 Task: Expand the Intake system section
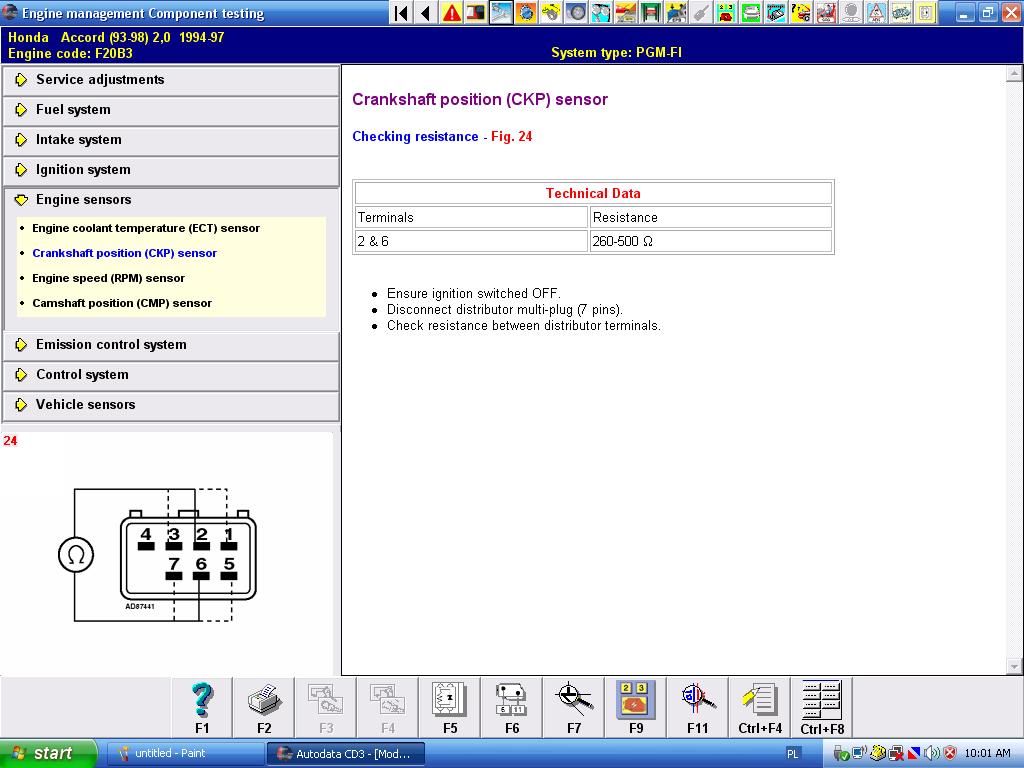(x=171, y=140)
